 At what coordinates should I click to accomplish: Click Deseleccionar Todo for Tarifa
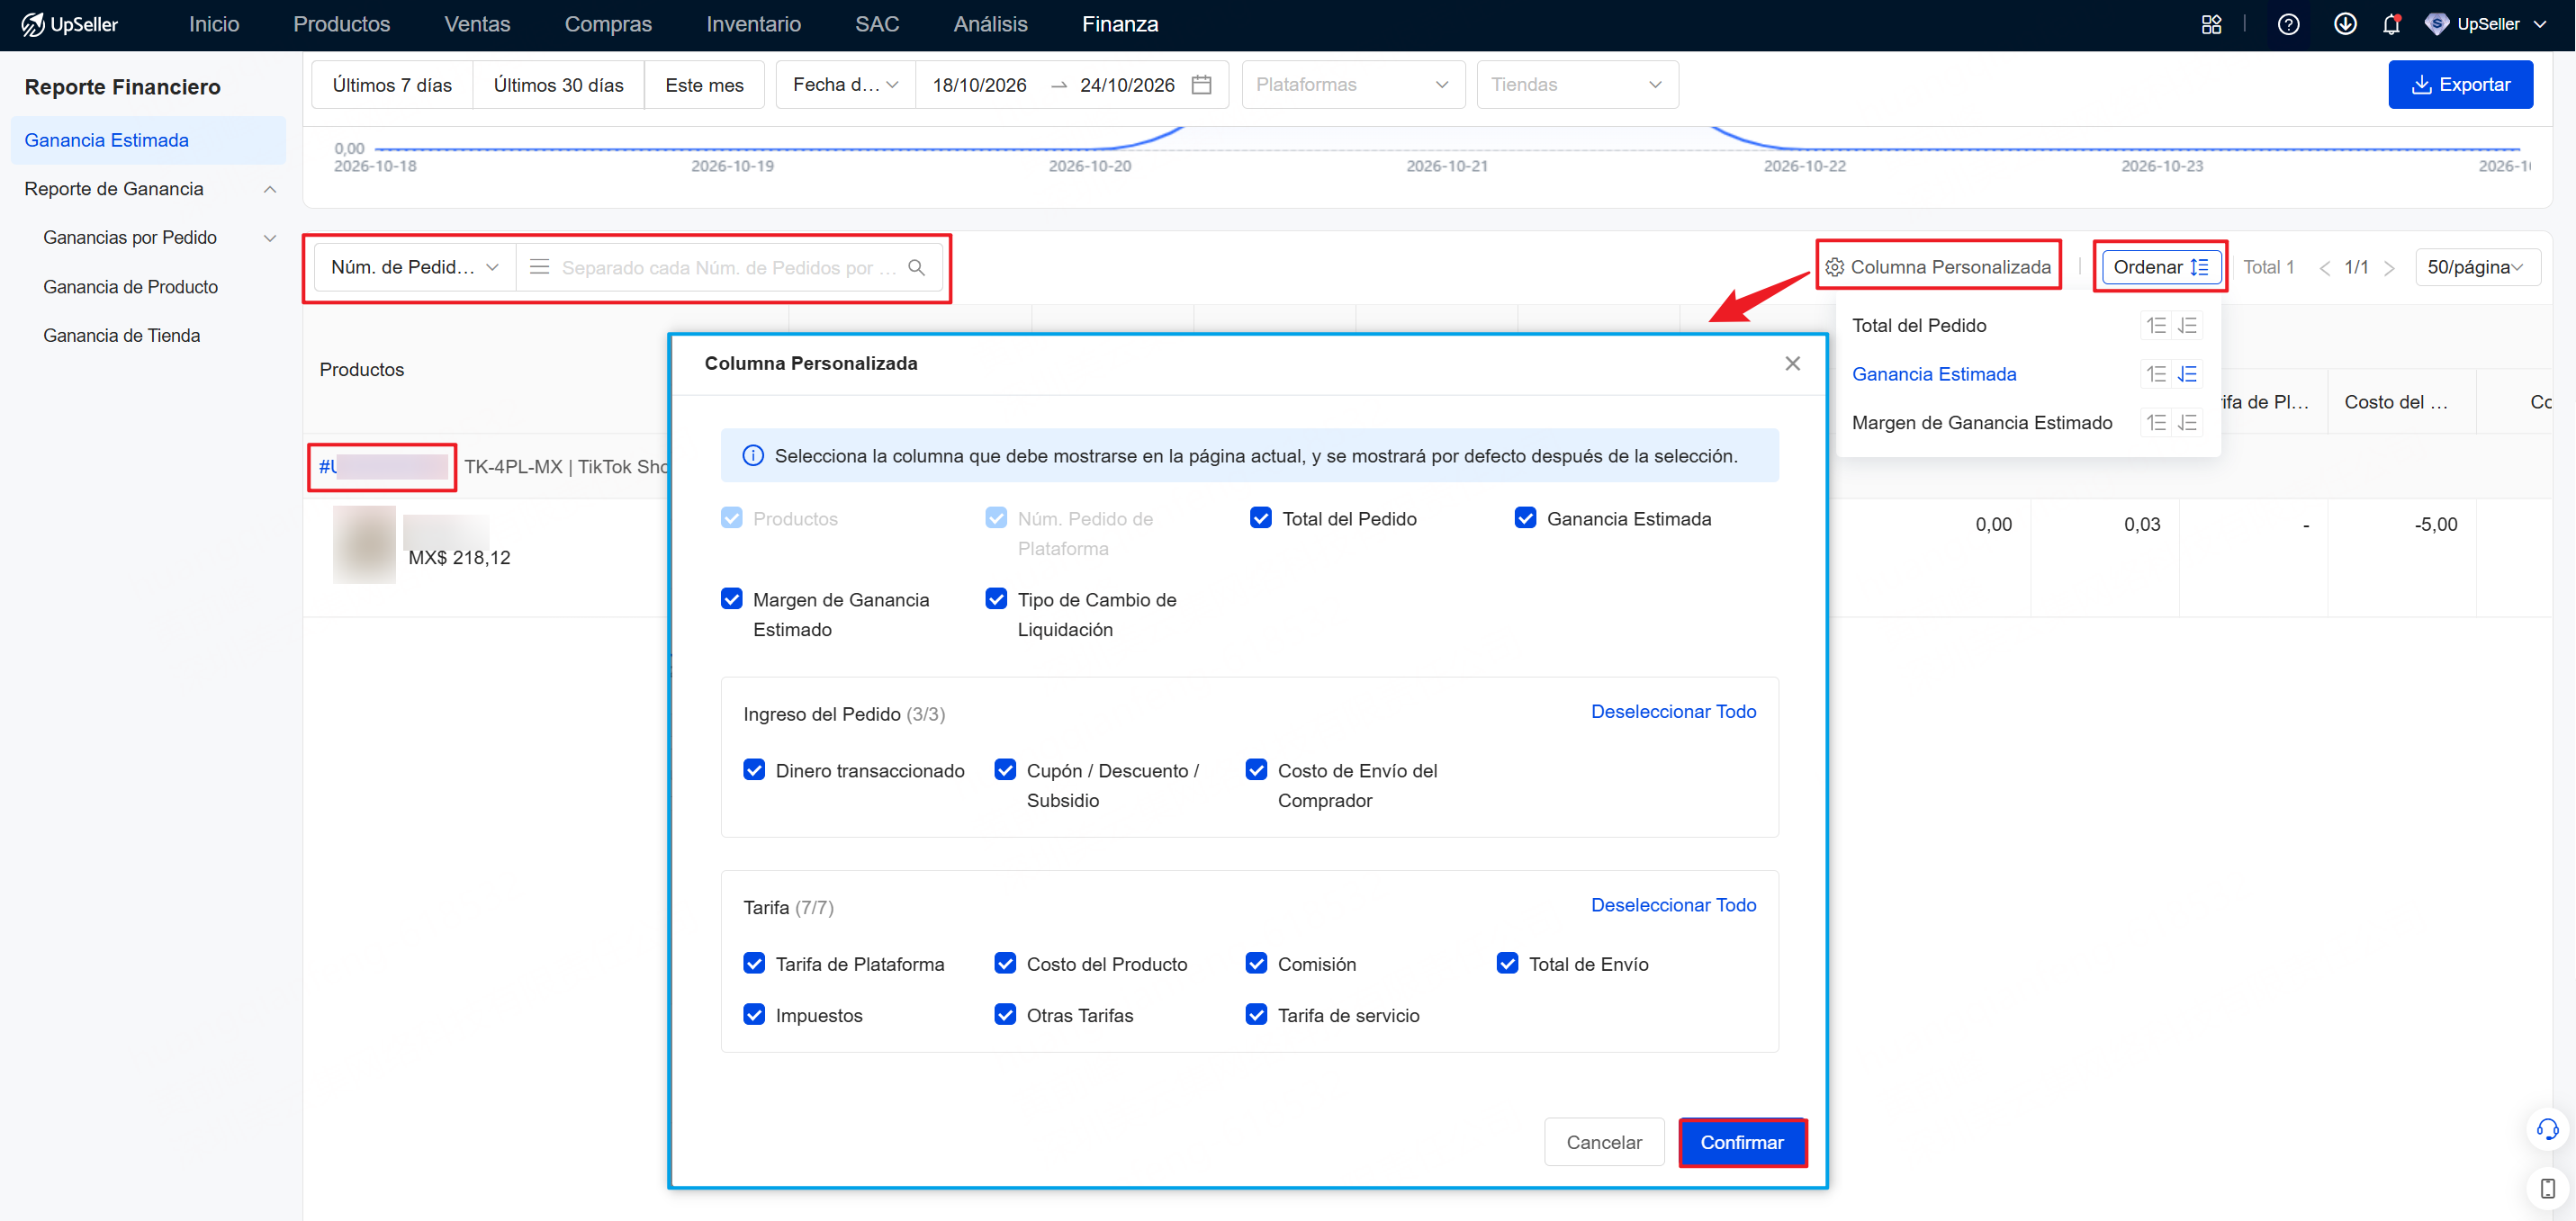pyautogui.click(x=1673, y=905)
